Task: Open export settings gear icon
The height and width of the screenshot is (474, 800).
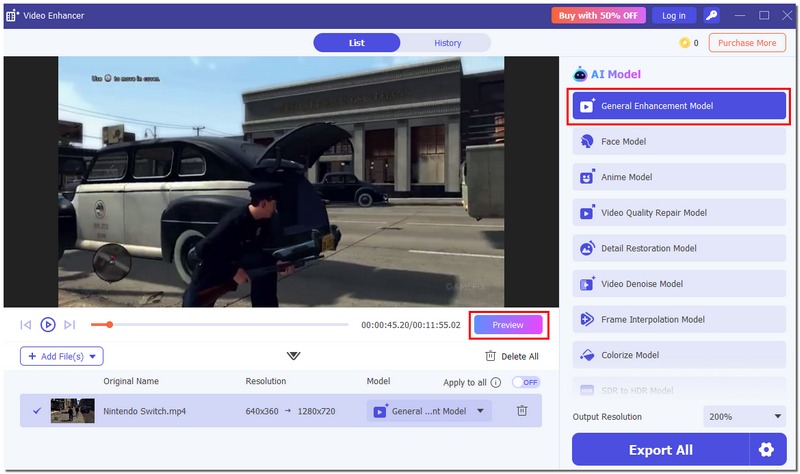Action: point(767,450)
